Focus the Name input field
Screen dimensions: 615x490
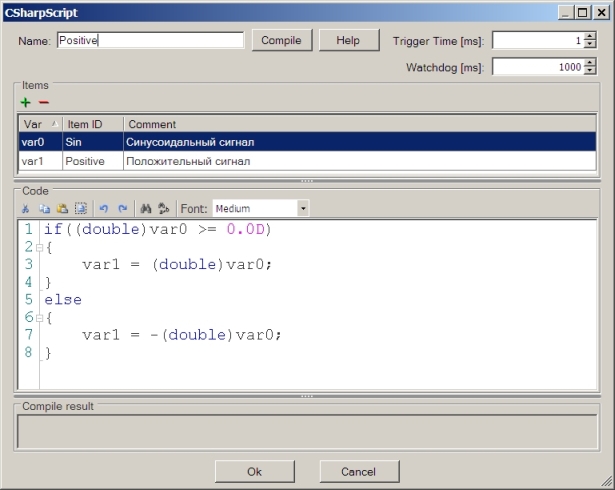(x=150, y=40)
